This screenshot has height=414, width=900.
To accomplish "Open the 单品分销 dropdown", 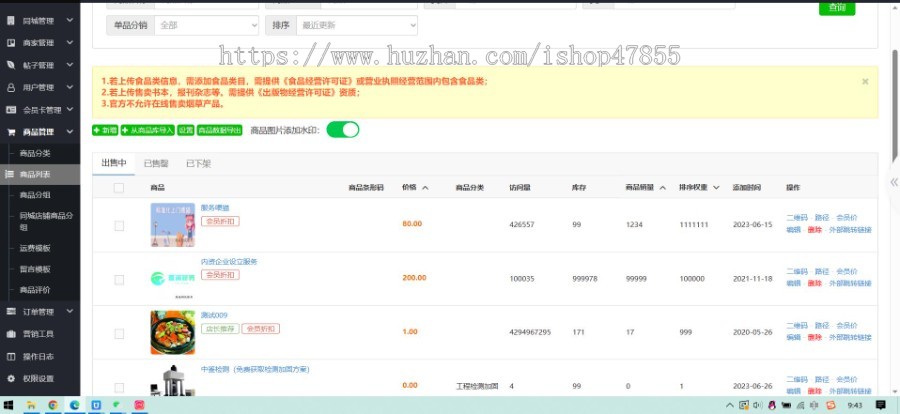I will 207,25.
